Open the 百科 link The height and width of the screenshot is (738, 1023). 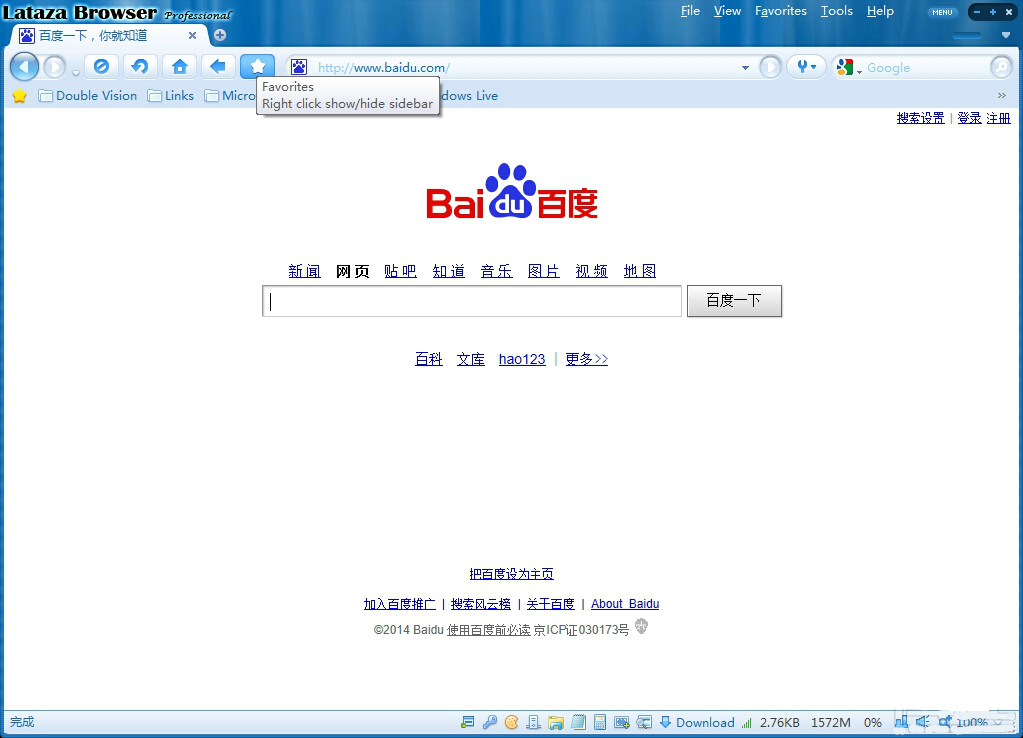429,359
